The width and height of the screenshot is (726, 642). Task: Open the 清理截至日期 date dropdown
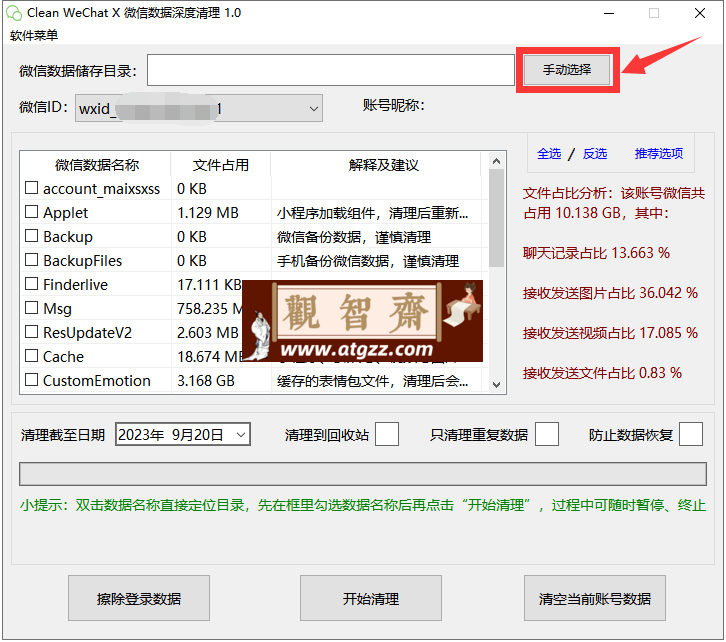tap(241, 435)
